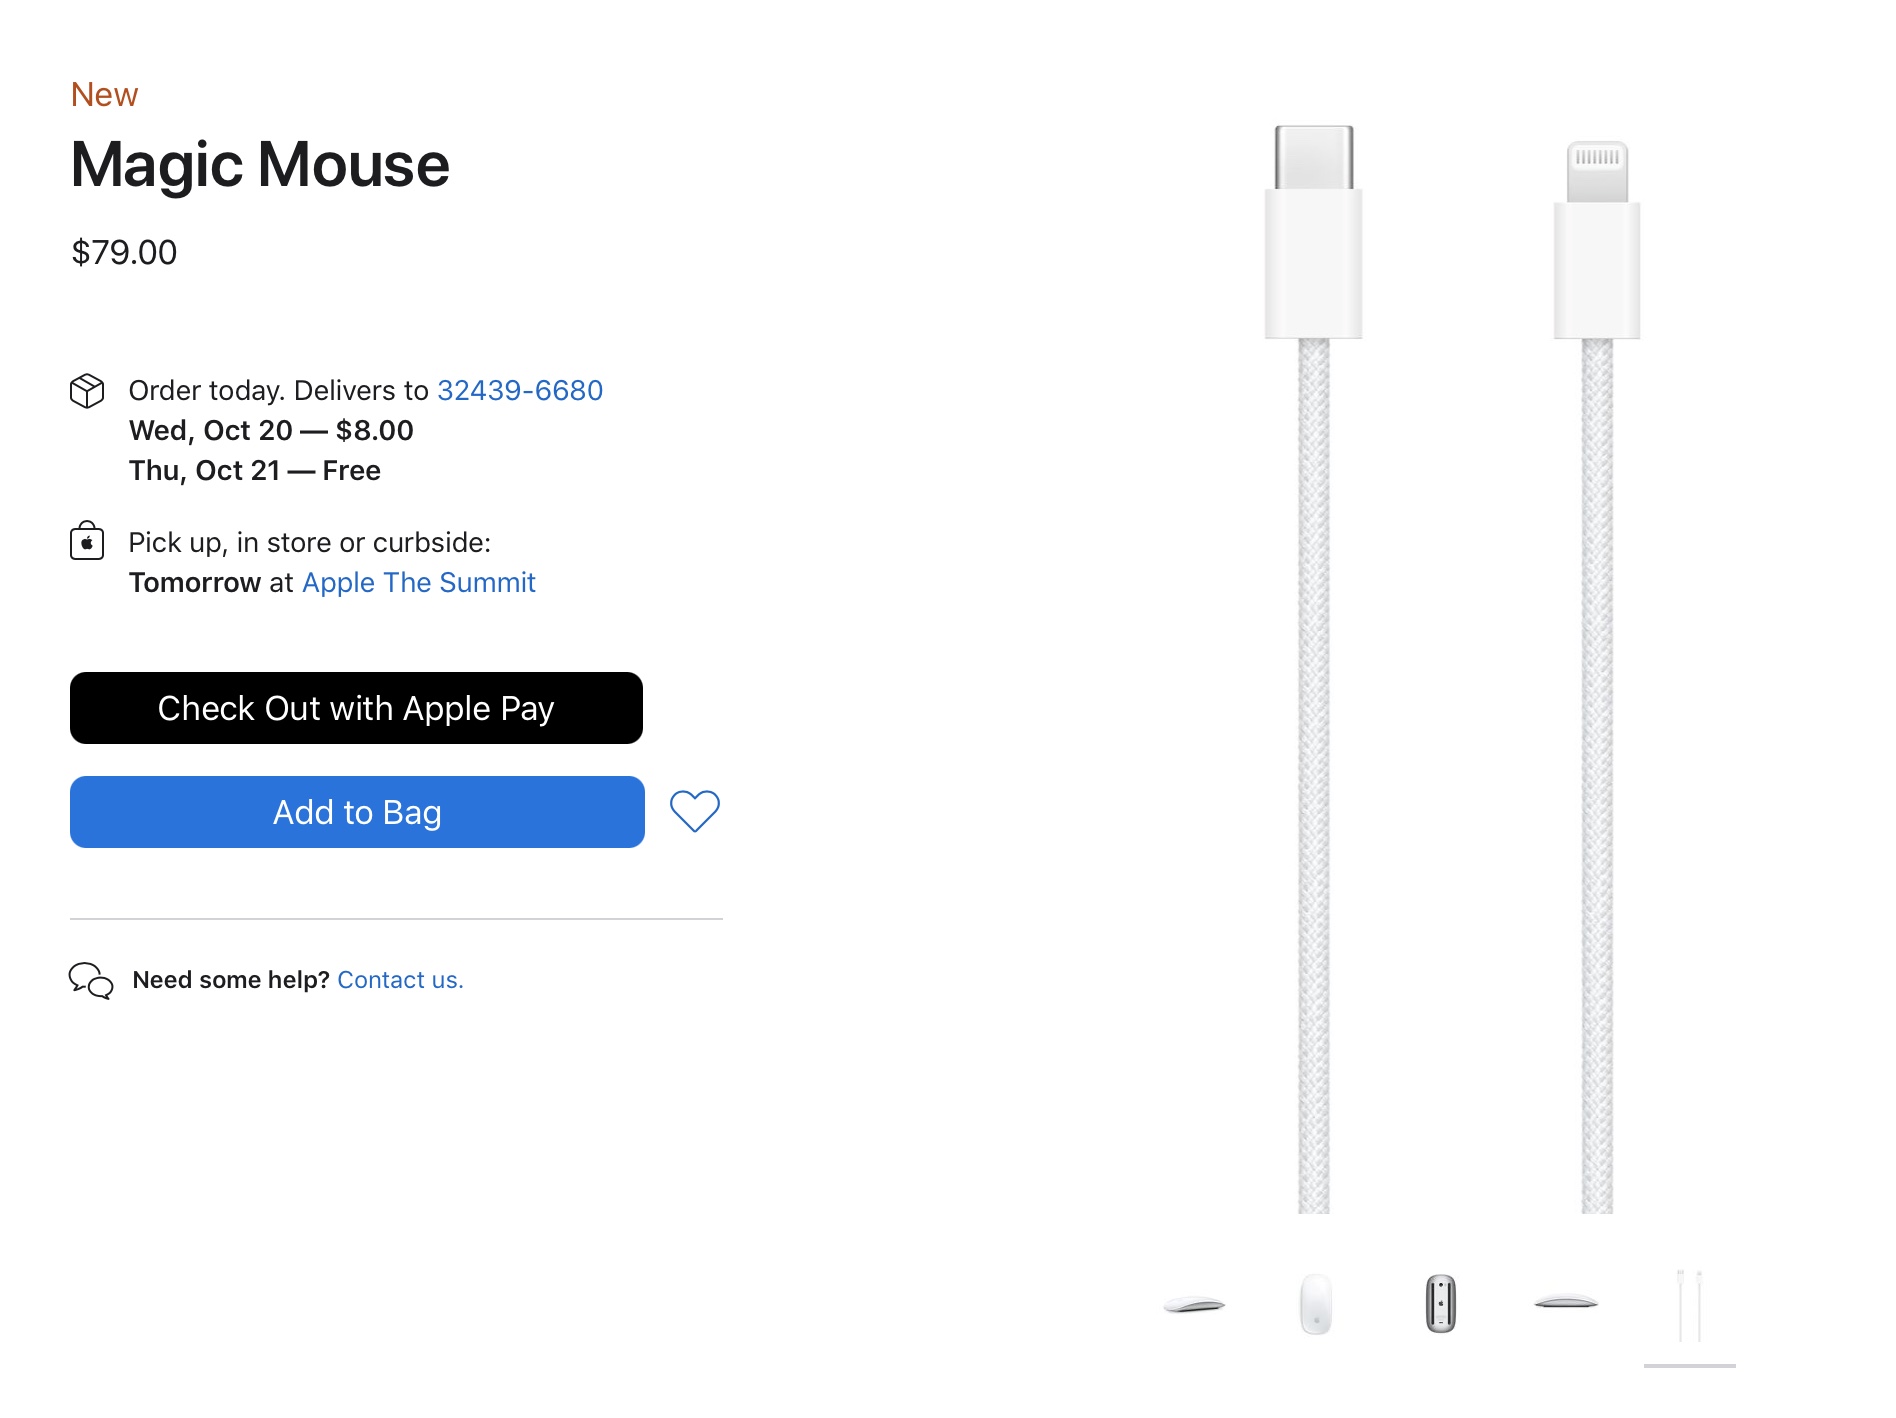Click the $79.00 price text
This screenshot has width=1896, height=1418.
[x=124, y=252]
